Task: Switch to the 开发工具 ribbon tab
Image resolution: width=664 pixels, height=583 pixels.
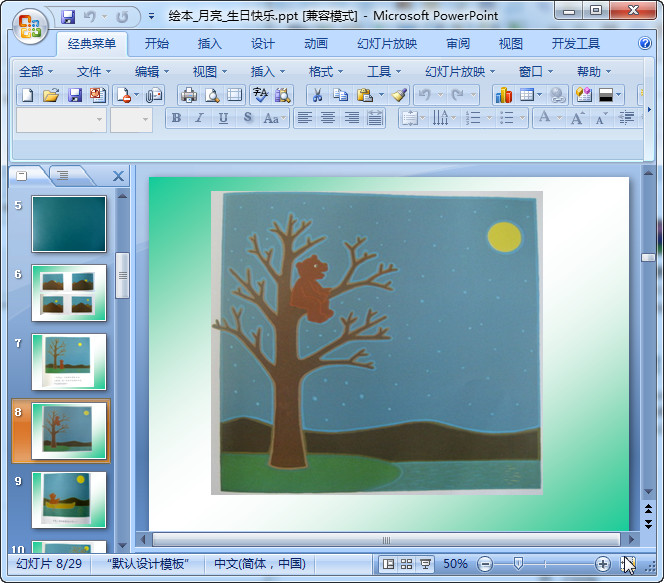Action: tap(575, 44)
